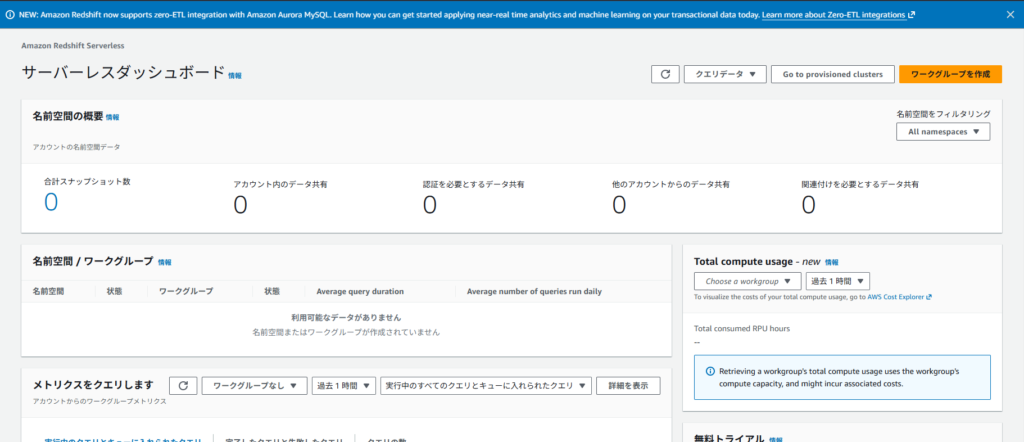The height and width of the screenshot is (442, 1024).
Task: Click the ワークグループ column header
Action: pos(186,291)
